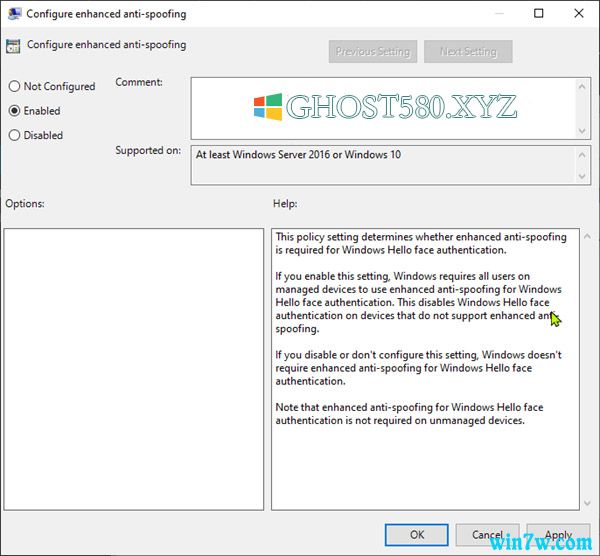
Task: Confirm with the OK button
Action: [x=416, y=535]
